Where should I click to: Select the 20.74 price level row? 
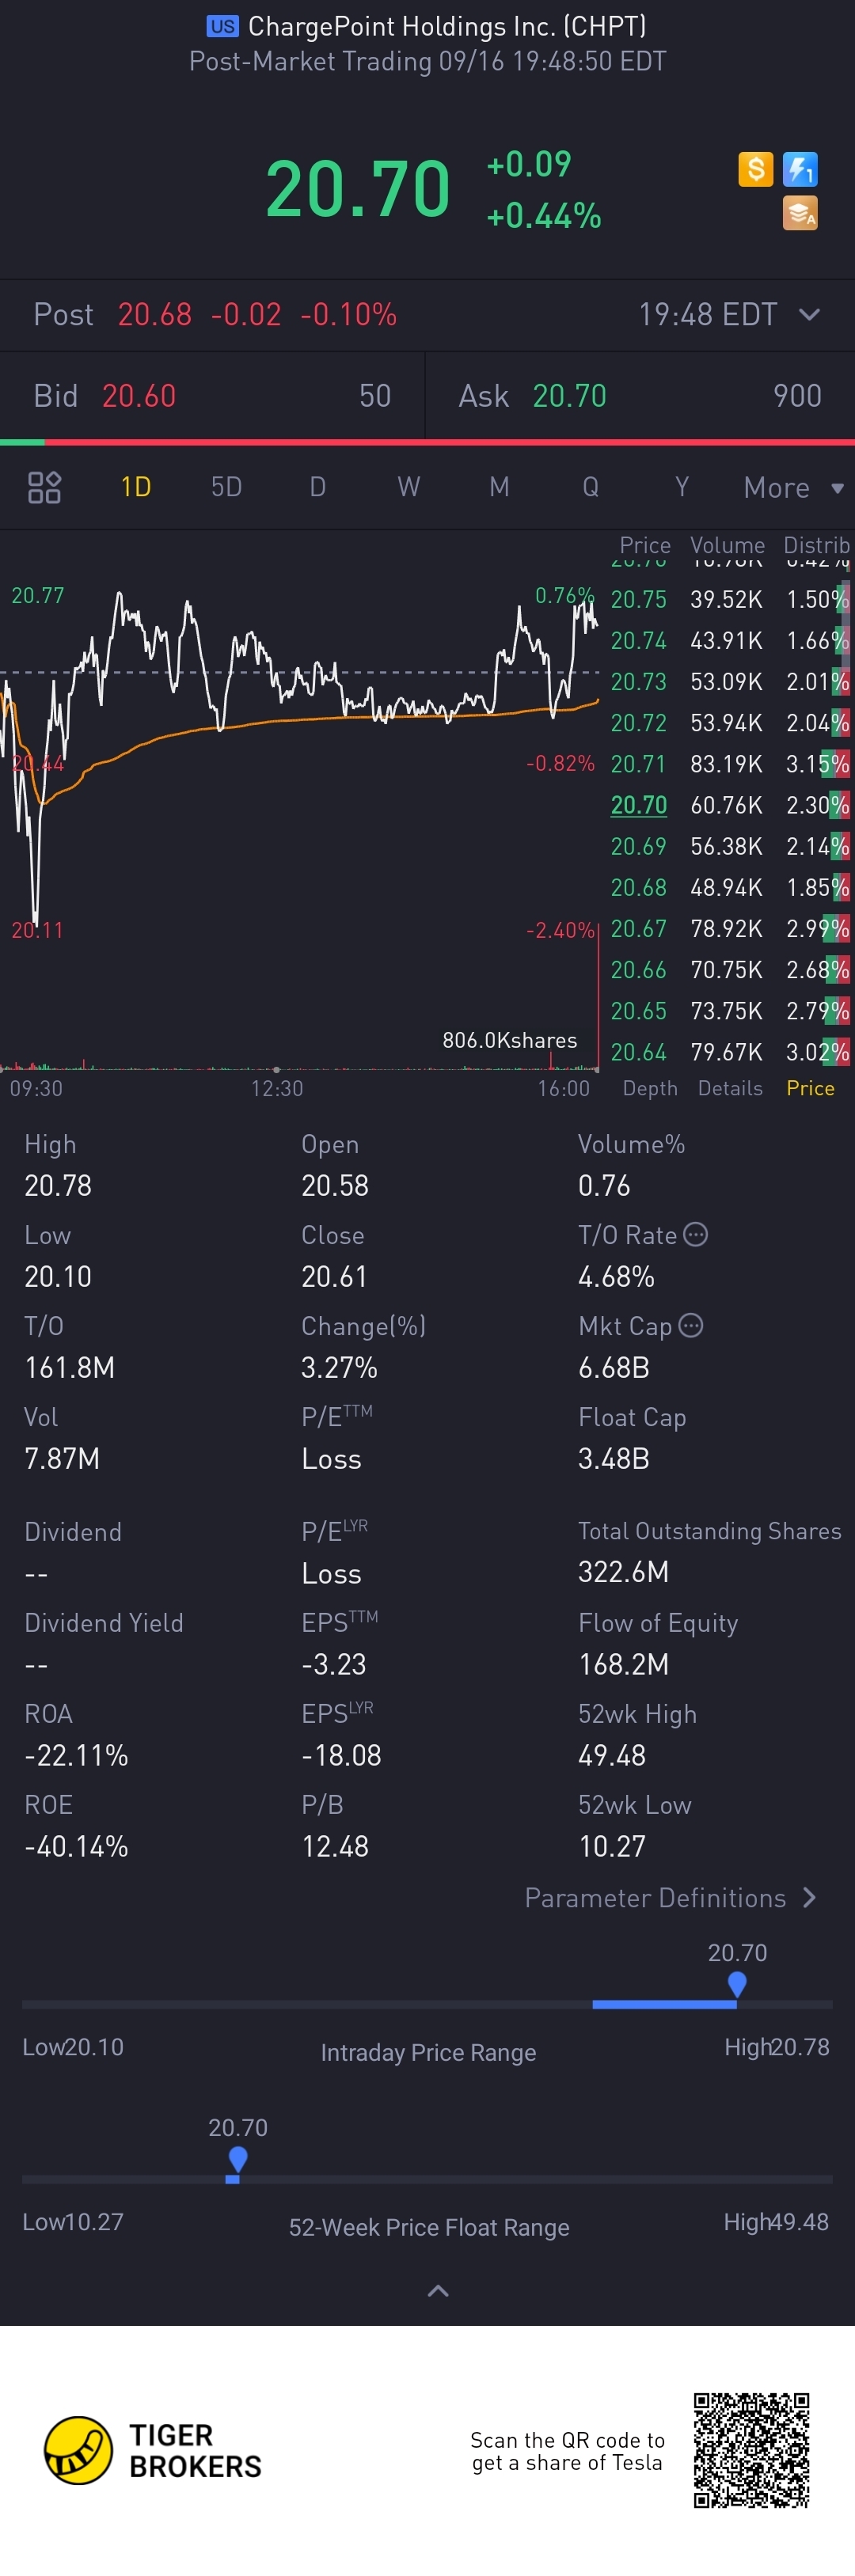(730, 640)
